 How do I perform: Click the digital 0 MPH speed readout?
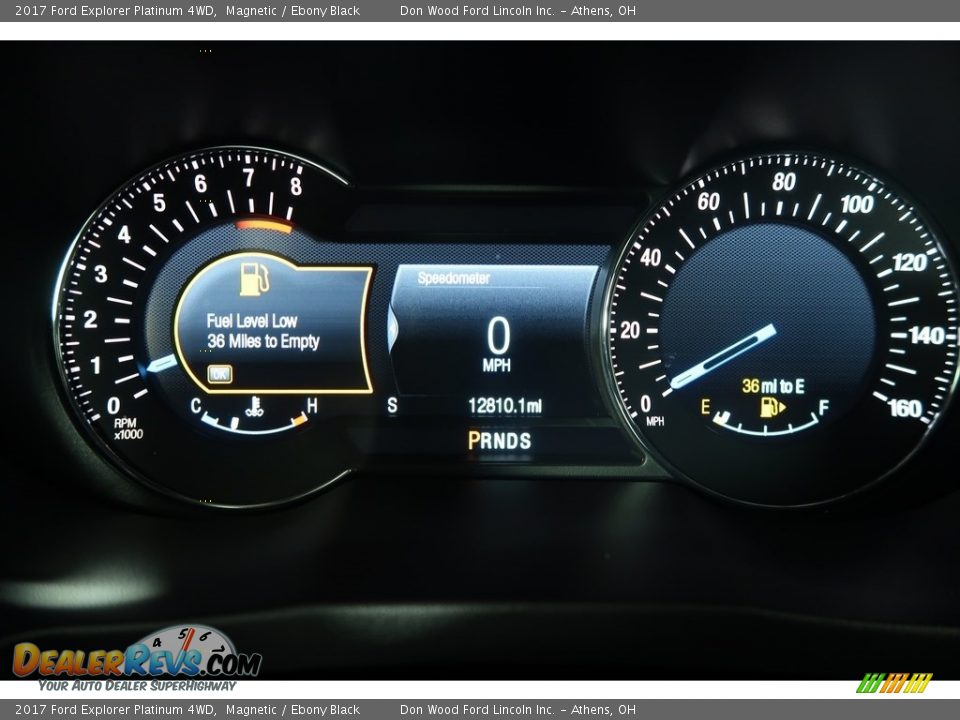coord(497,343)
